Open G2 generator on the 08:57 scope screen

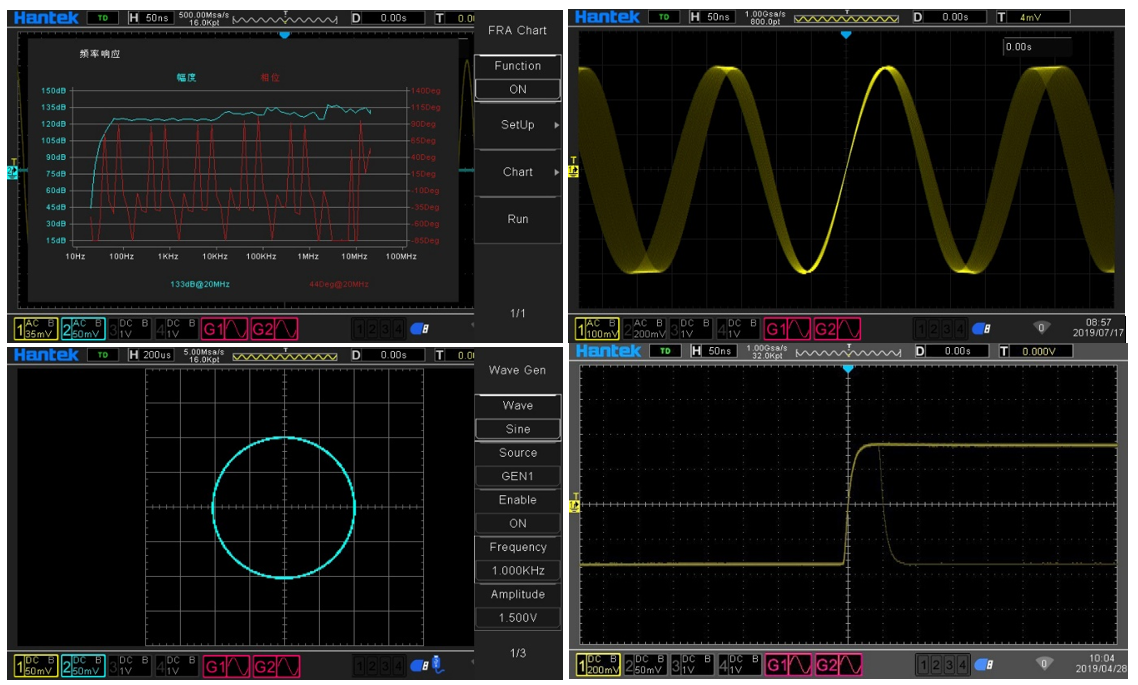[x=837, y=329]
